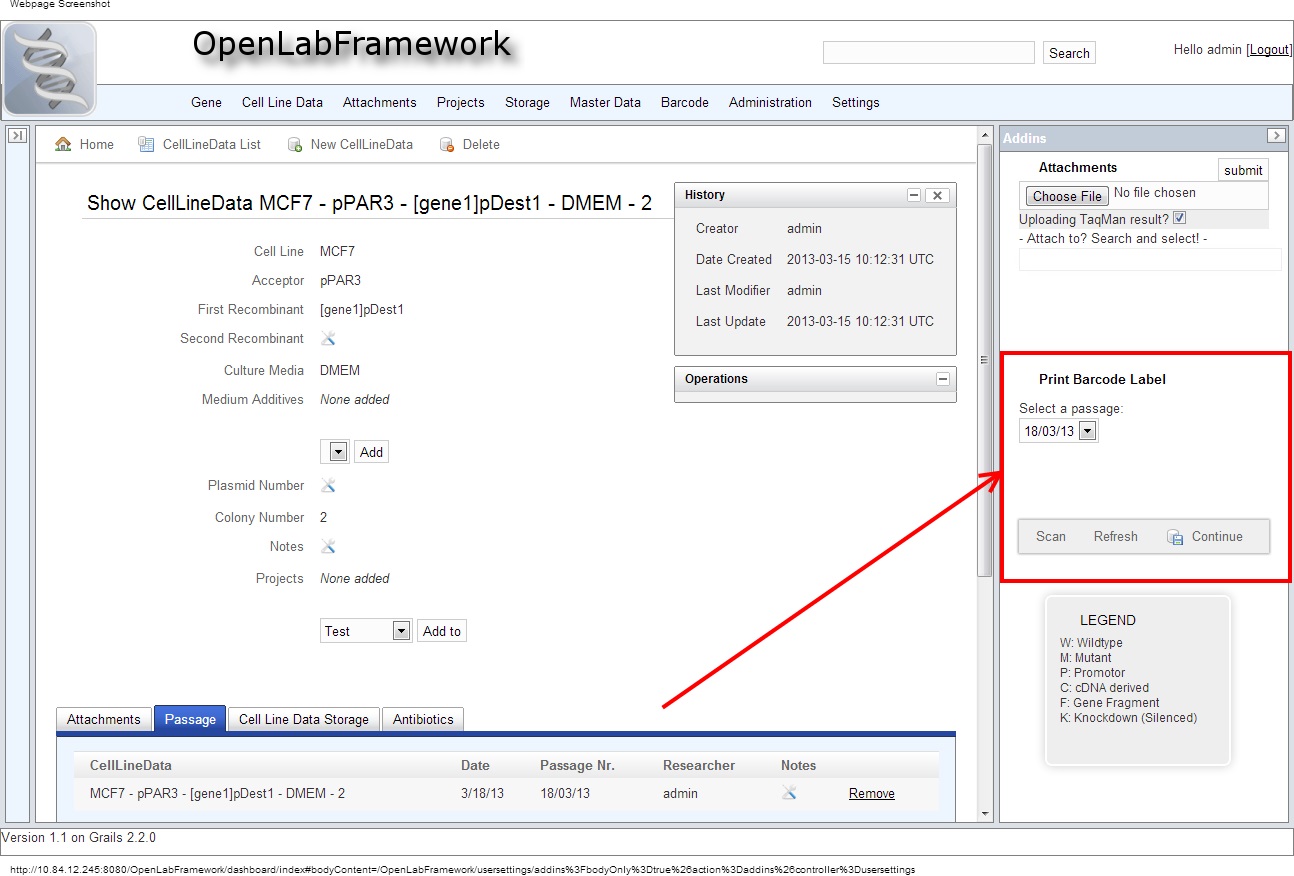This screenshot has width=1294, height=876.
Task: Click the edit icon beside Notes field
Action: coord(328,547)
